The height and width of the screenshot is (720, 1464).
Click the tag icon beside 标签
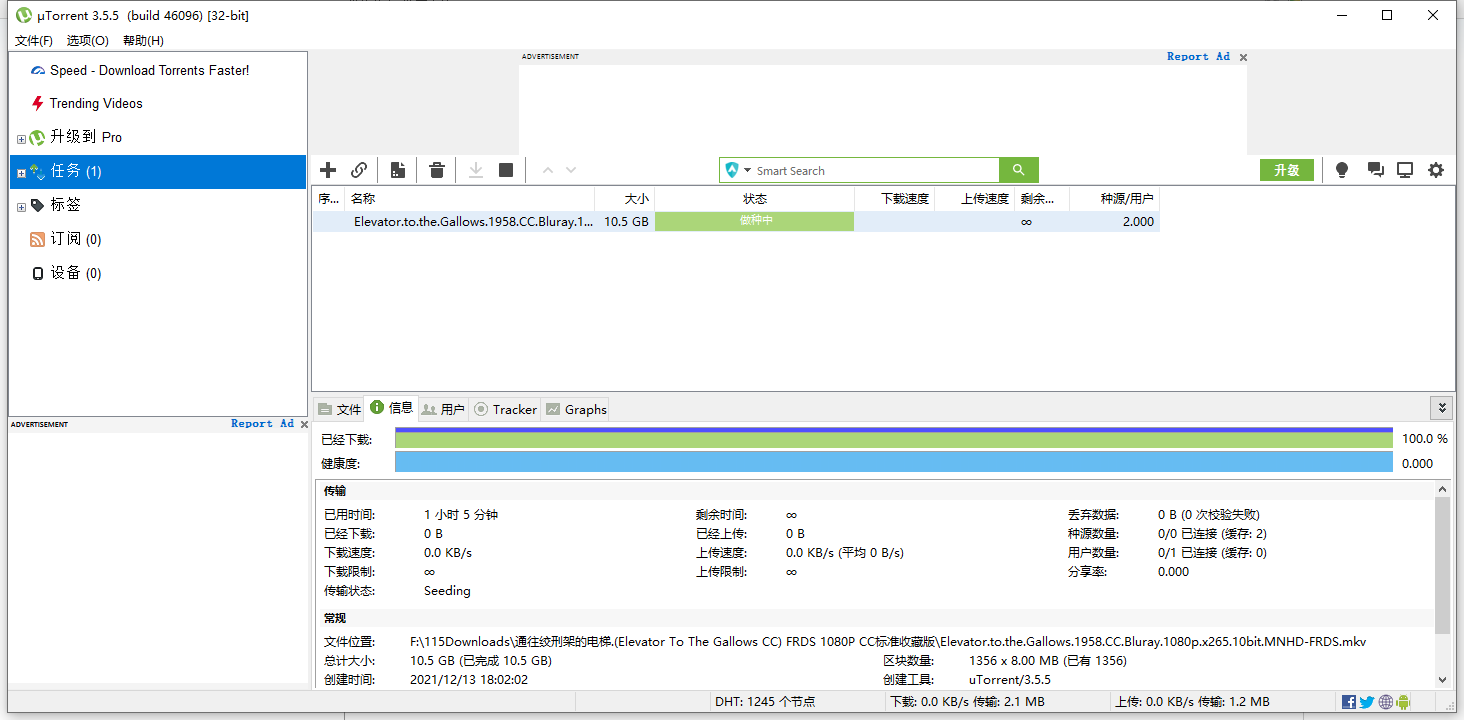click(37, 205)
